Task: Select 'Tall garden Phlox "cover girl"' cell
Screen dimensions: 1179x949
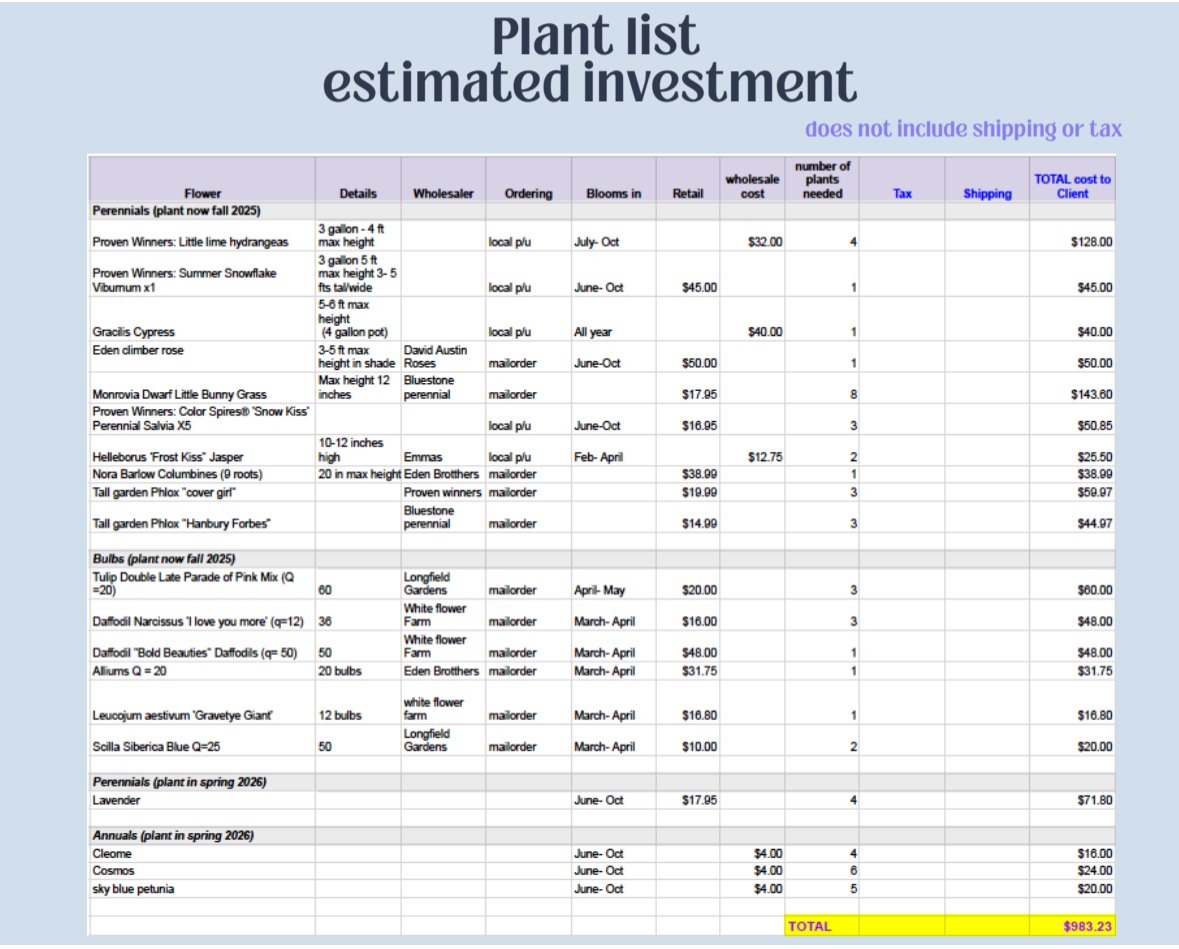Action: tap(202, 493)
